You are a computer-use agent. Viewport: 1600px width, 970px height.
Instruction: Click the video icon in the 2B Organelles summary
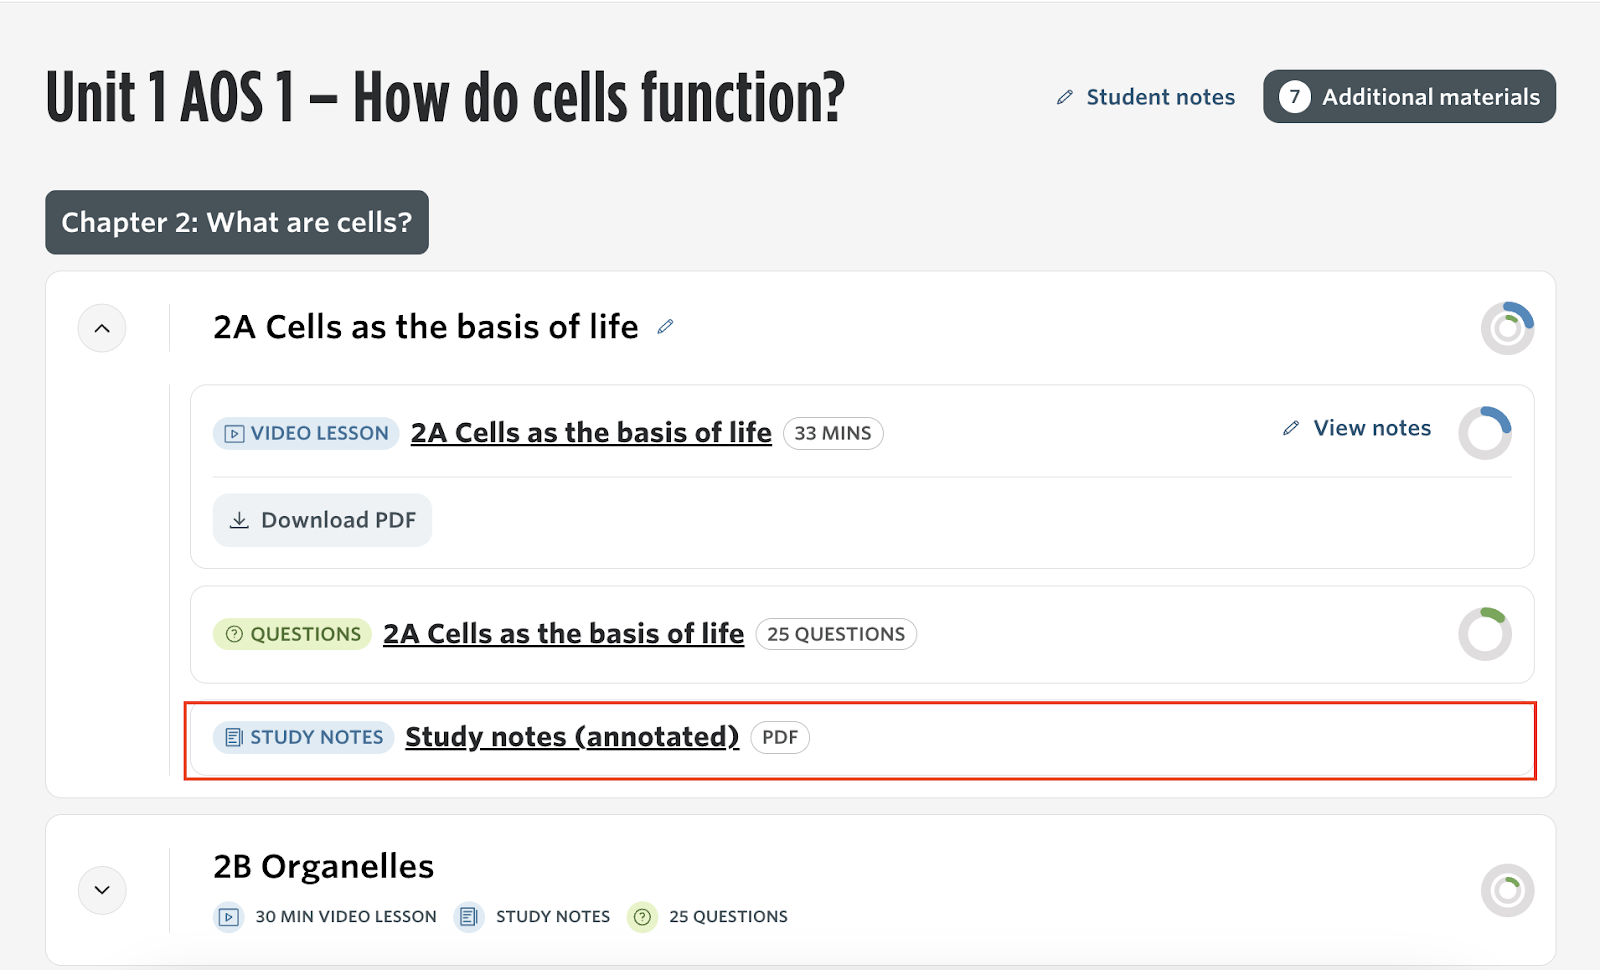click(x=229, y=916)
